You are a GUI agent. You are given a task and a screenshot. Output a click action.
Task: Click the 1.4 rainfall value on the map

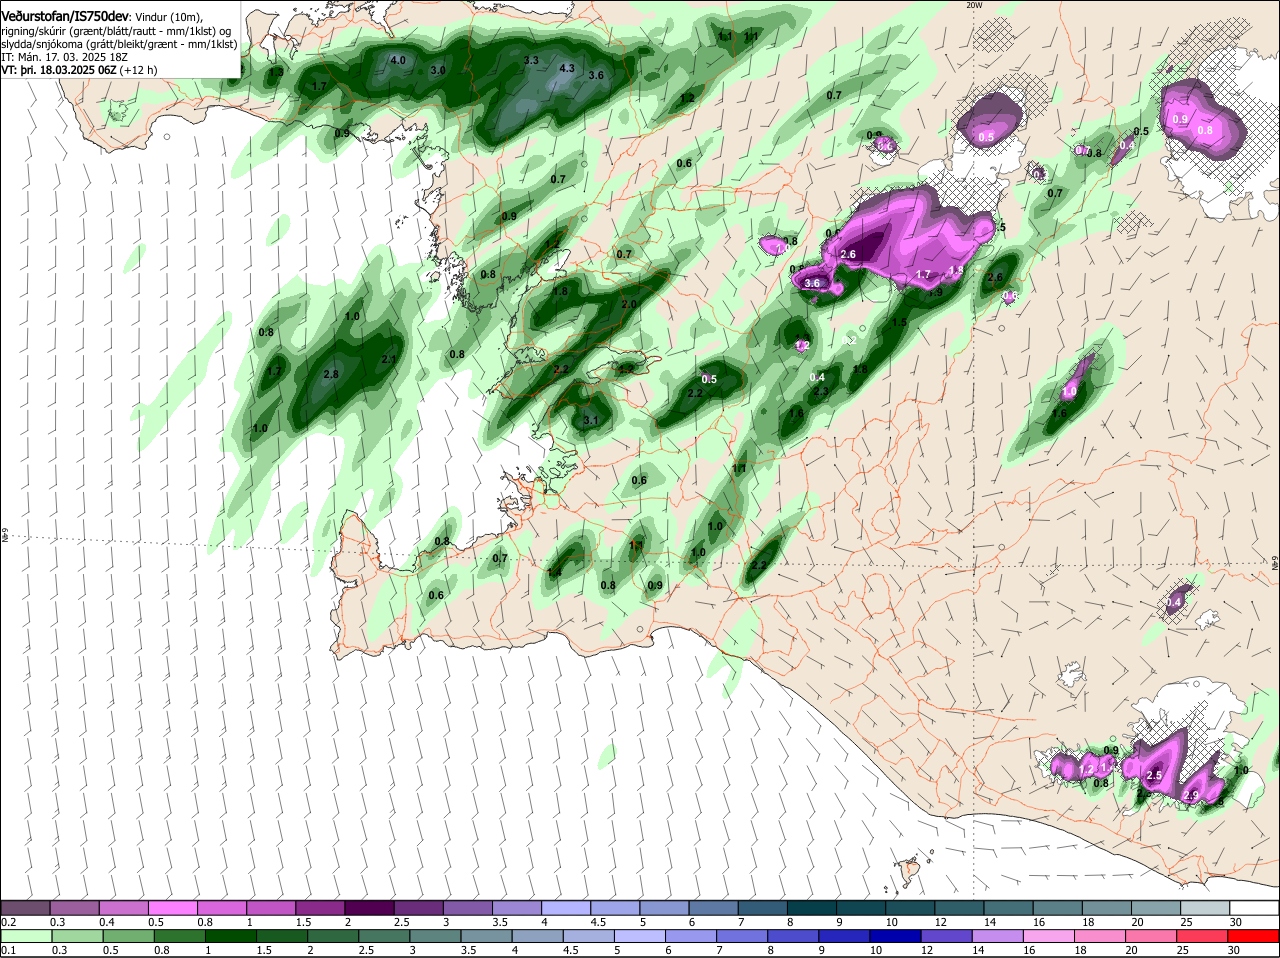[554, 572]
